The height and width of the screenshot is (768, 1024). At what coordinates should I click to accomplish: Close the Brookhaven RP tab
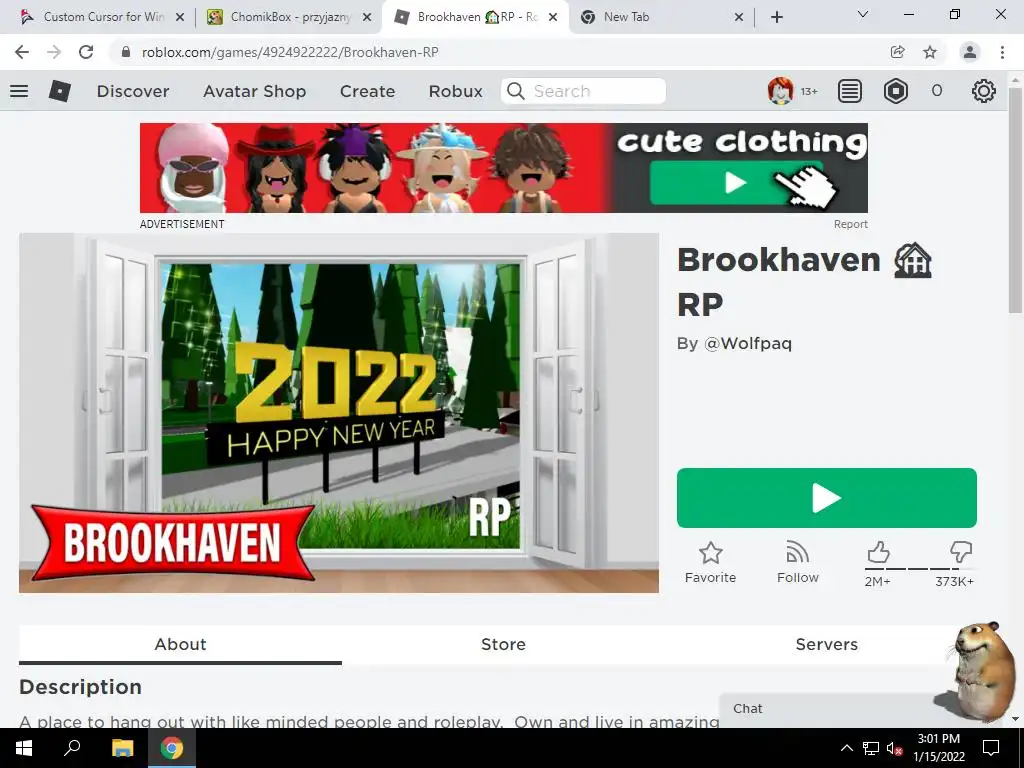coord(553,17)
